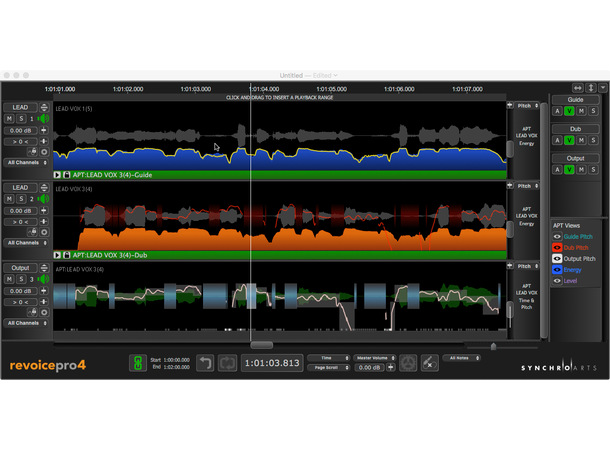610x450 pixels.
Task: Click track 3 Output name button
Action: coord(20,268)
